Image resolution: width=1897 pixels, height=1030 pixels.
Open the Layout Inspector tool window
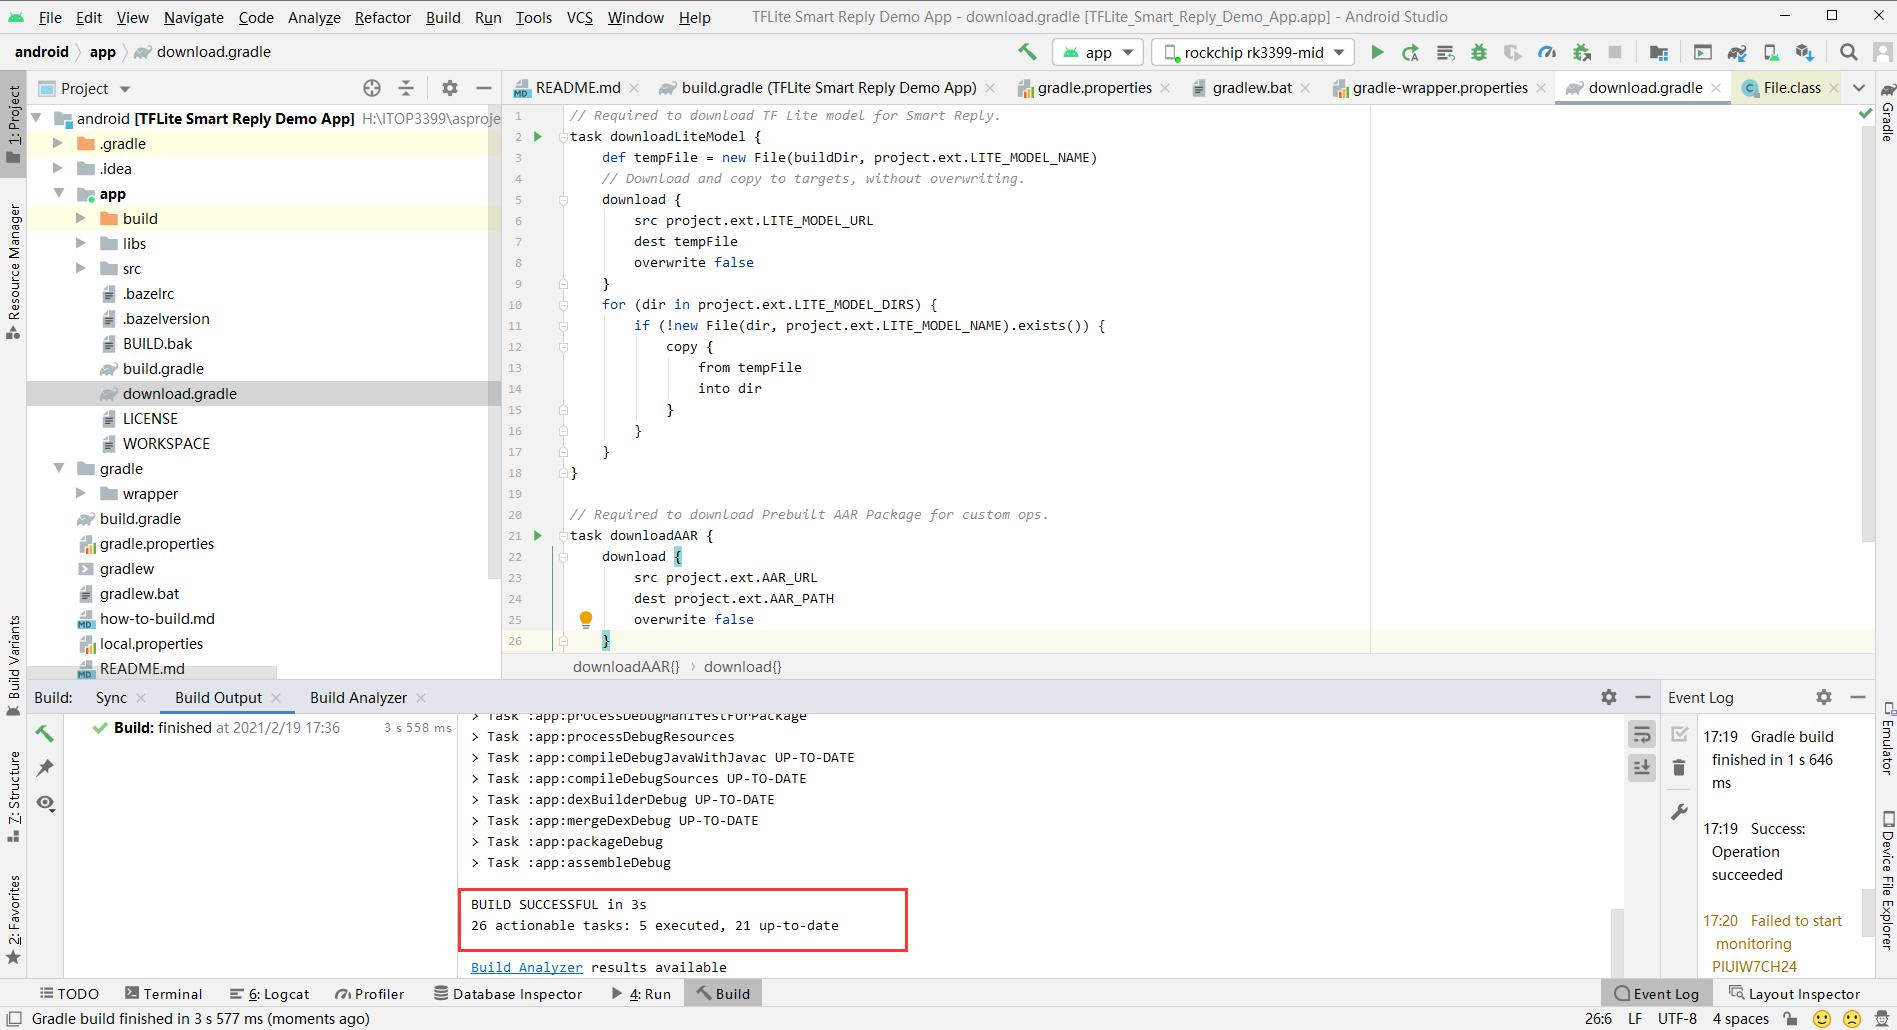(x=1794, y=993)
